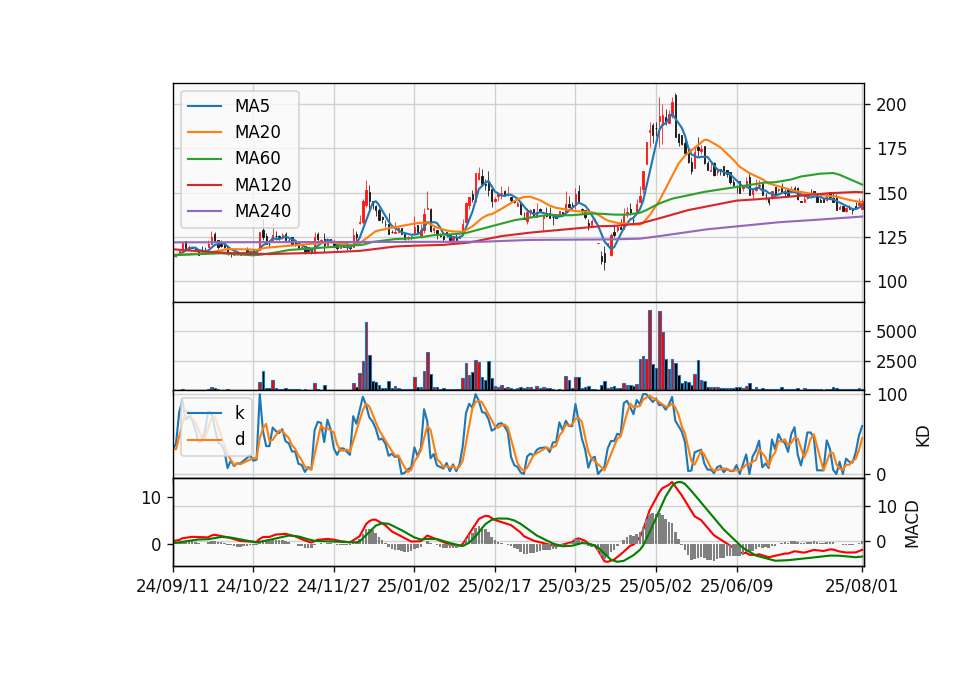The image size is (960, 690).
Task: Click the MA60 legend label
Action: (x=257, y=159)
